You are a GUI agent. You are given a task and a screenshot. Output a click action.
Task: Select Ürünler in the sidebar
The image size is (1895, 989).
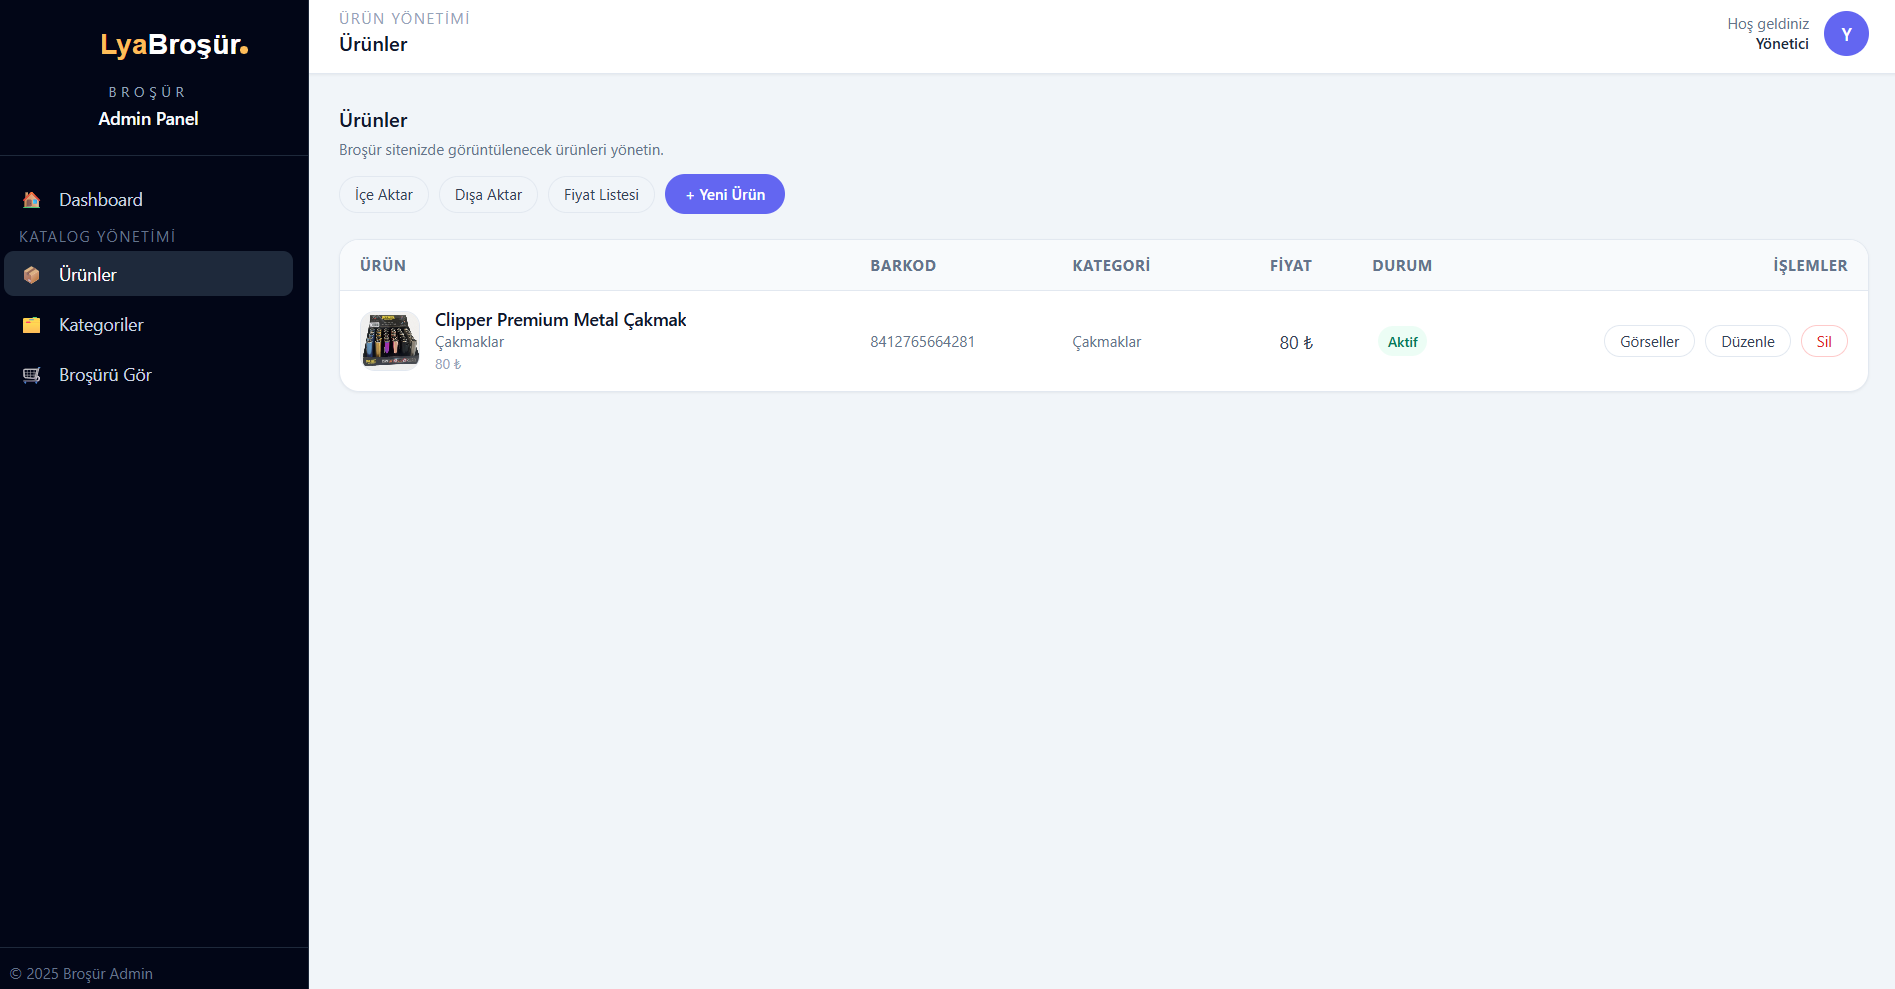[88, 275]
